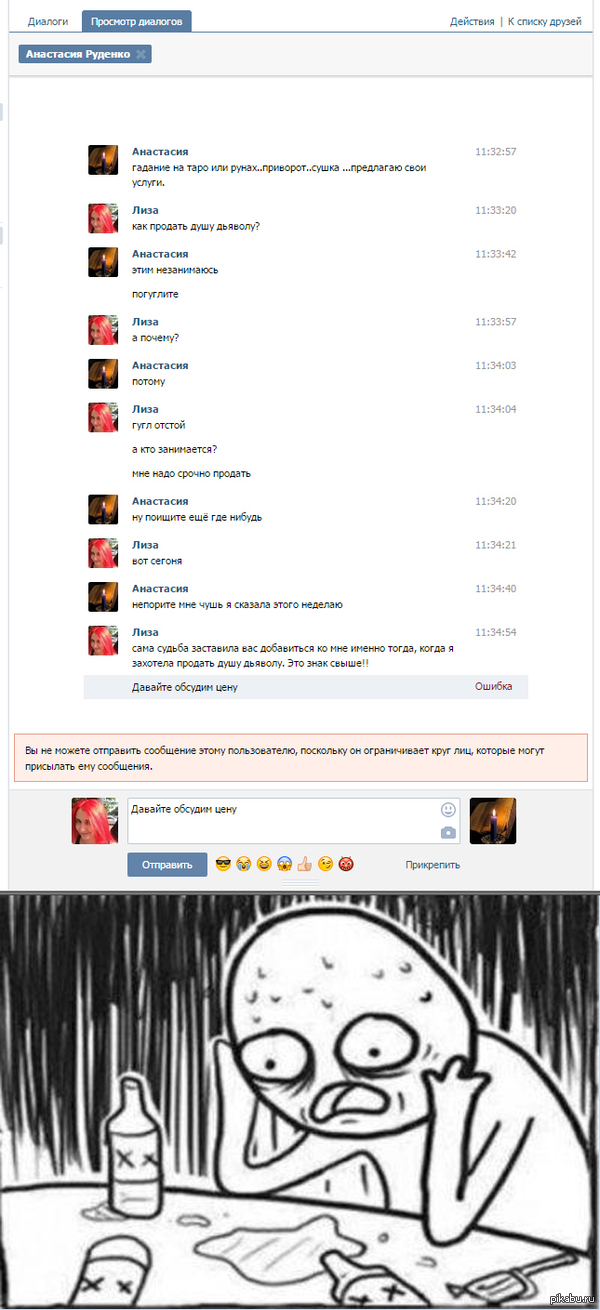This screenshot has width=600, height=1310.
Task: Insert the sunglasses emoji
Action: click(223, 864)
